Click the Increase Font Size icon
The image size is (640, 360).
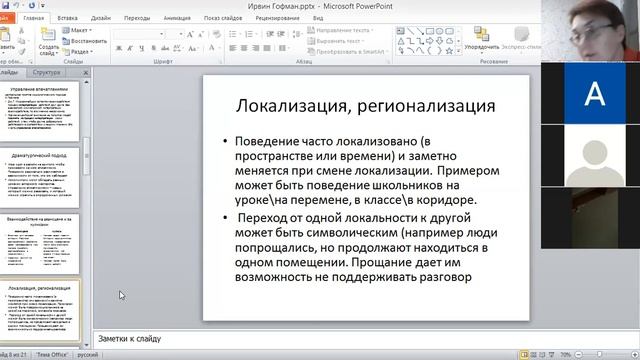[190, 35]
